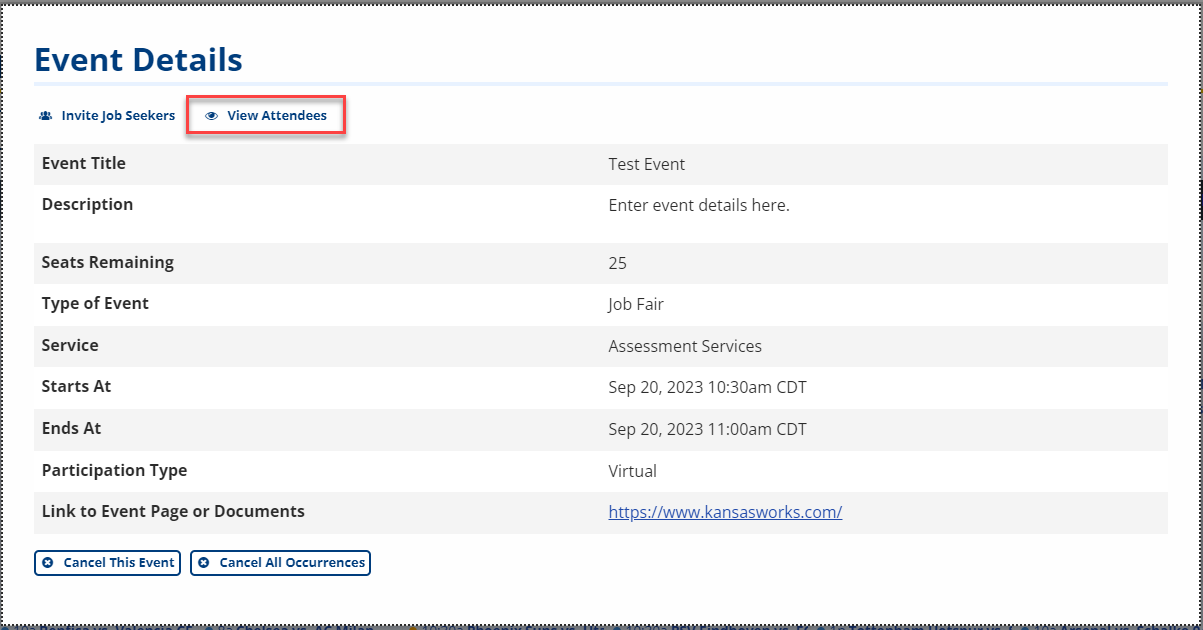Click the description text 'Enter event details here.'

(698, 205)
